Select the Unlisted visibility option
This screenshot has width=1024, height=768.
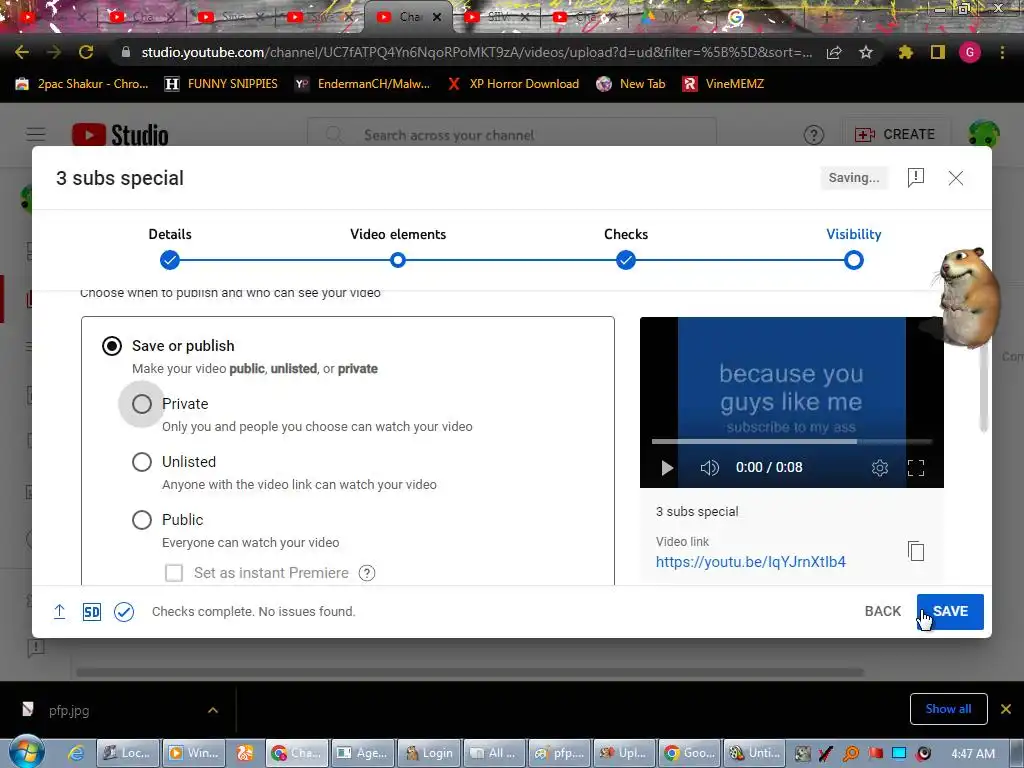coord(142,462)
